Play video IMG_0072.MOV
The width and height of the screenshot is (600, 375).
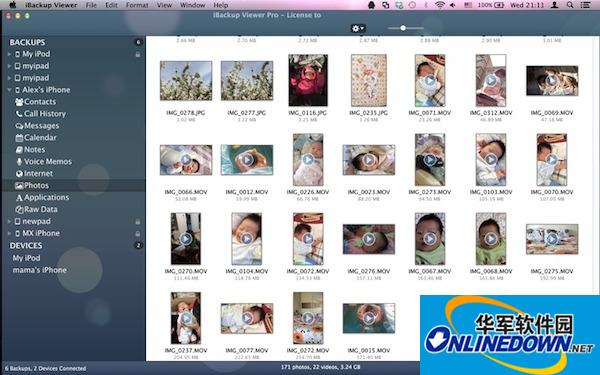(308, 239)
